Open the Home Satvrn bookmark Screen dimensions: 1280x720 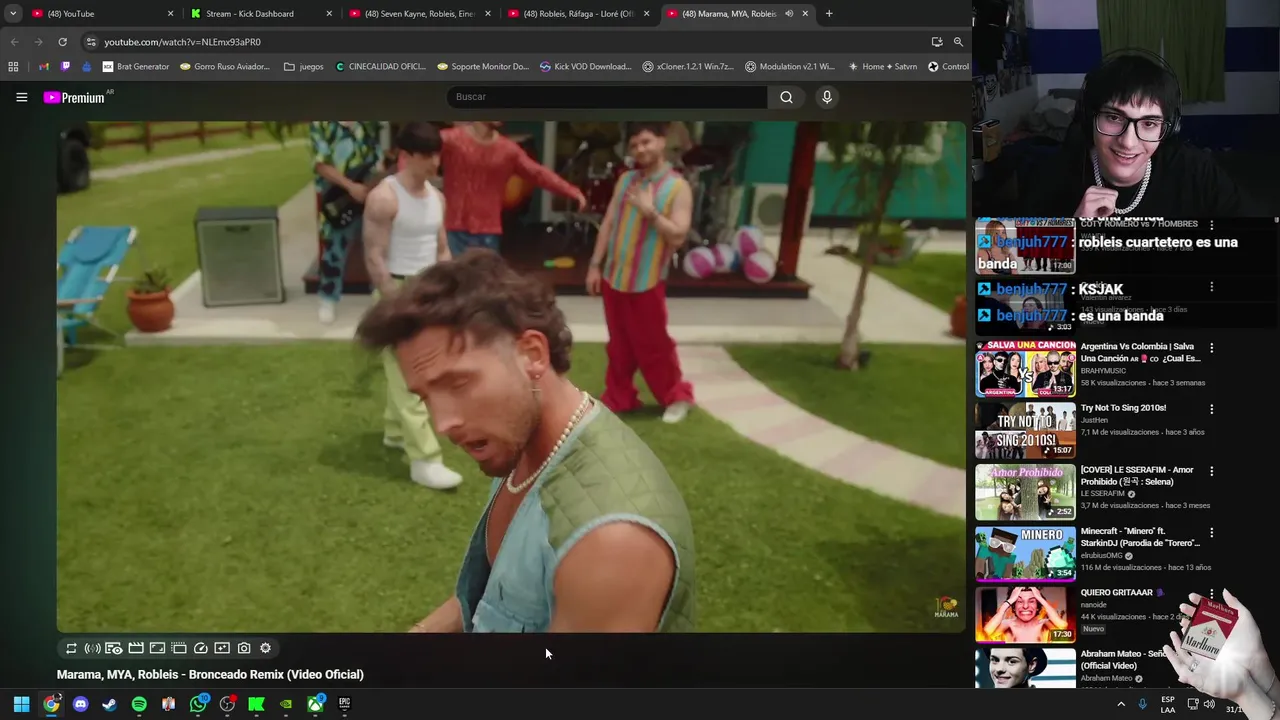[882, 67]
